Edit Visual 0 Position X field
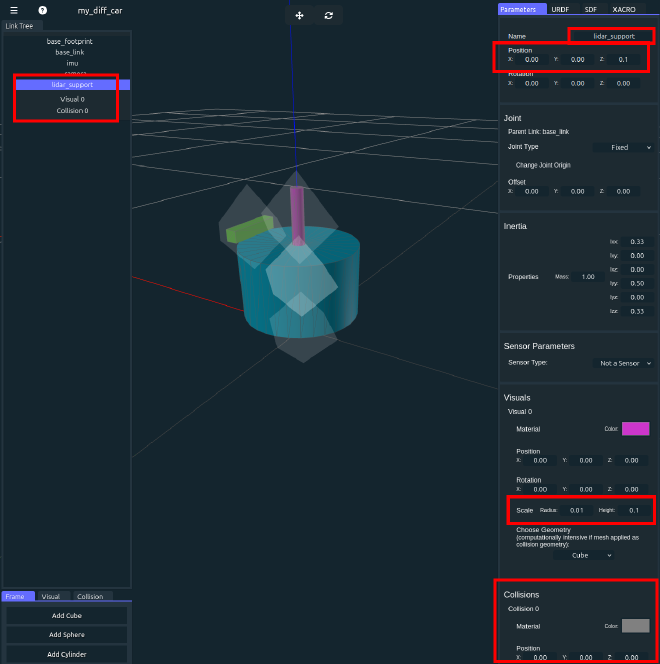 [540, 460]
